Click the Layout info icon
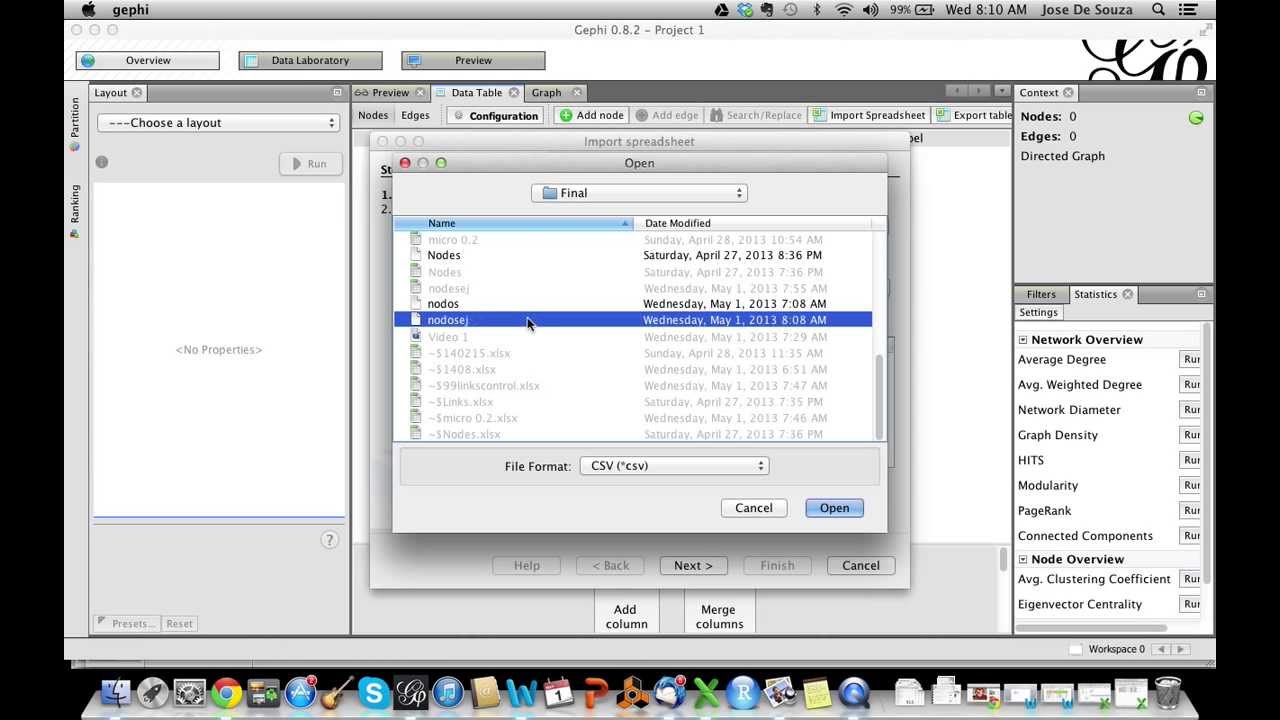The image size is (1280, 720). point(101,162)
